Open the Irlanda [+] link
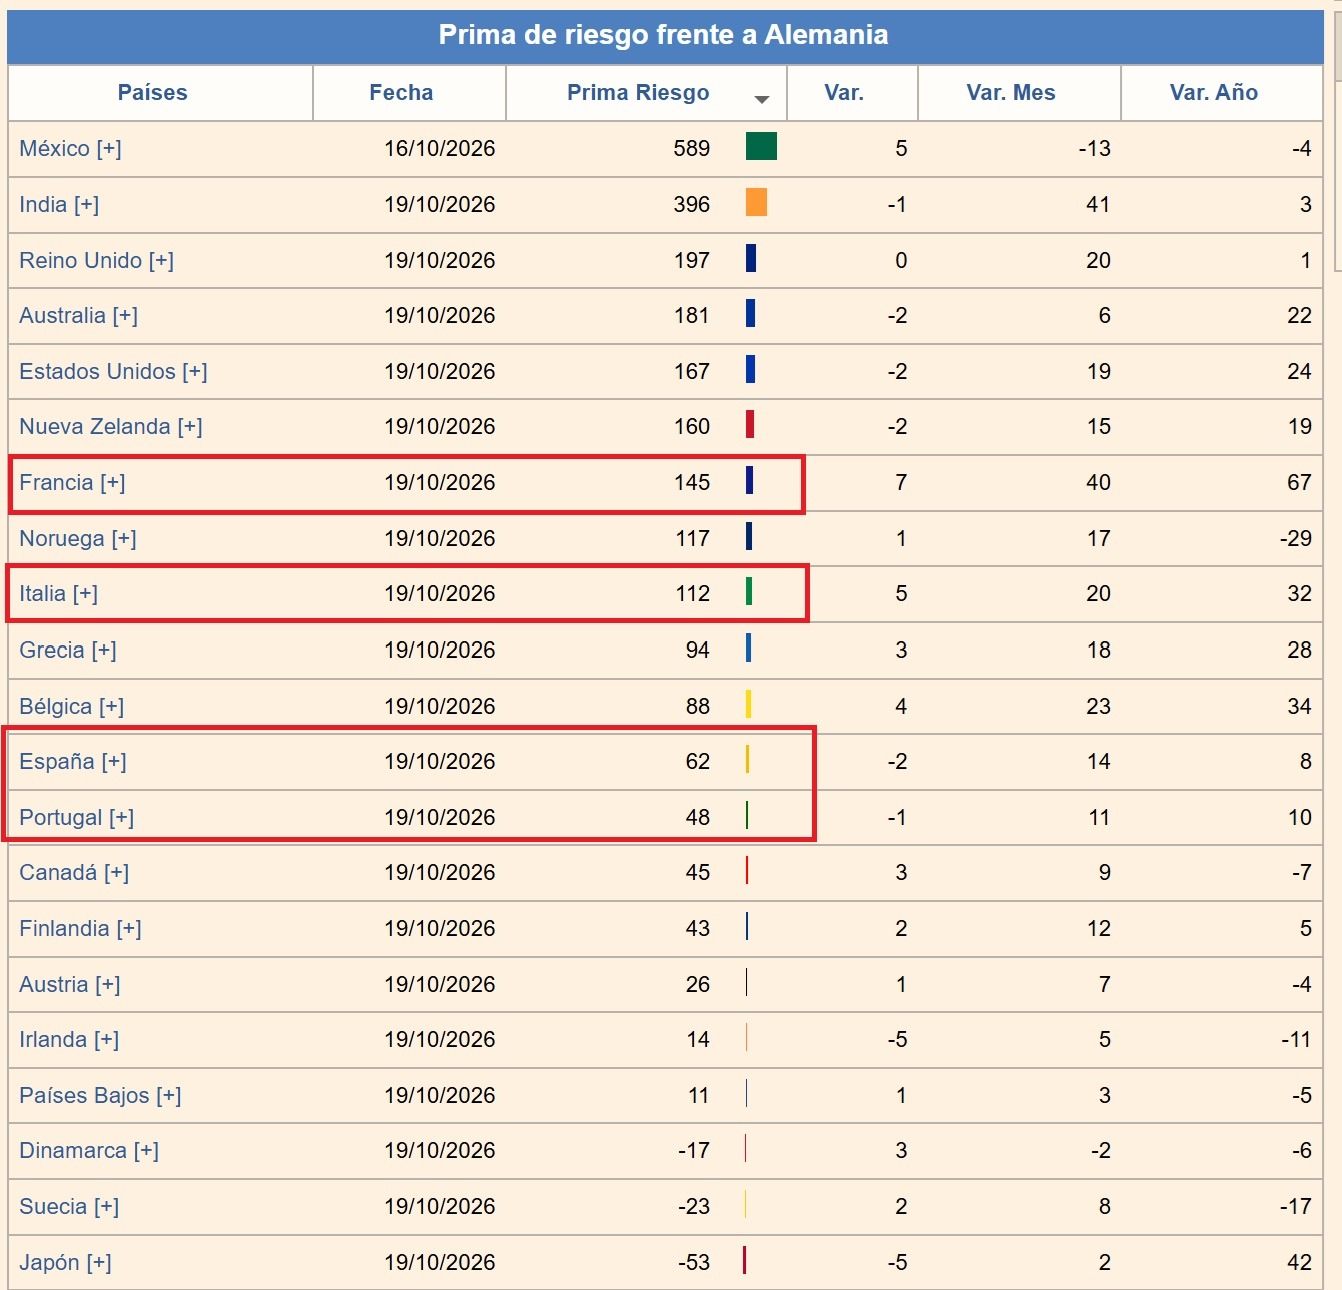Screen dimensions: 1342x1290 (69, 1040)
